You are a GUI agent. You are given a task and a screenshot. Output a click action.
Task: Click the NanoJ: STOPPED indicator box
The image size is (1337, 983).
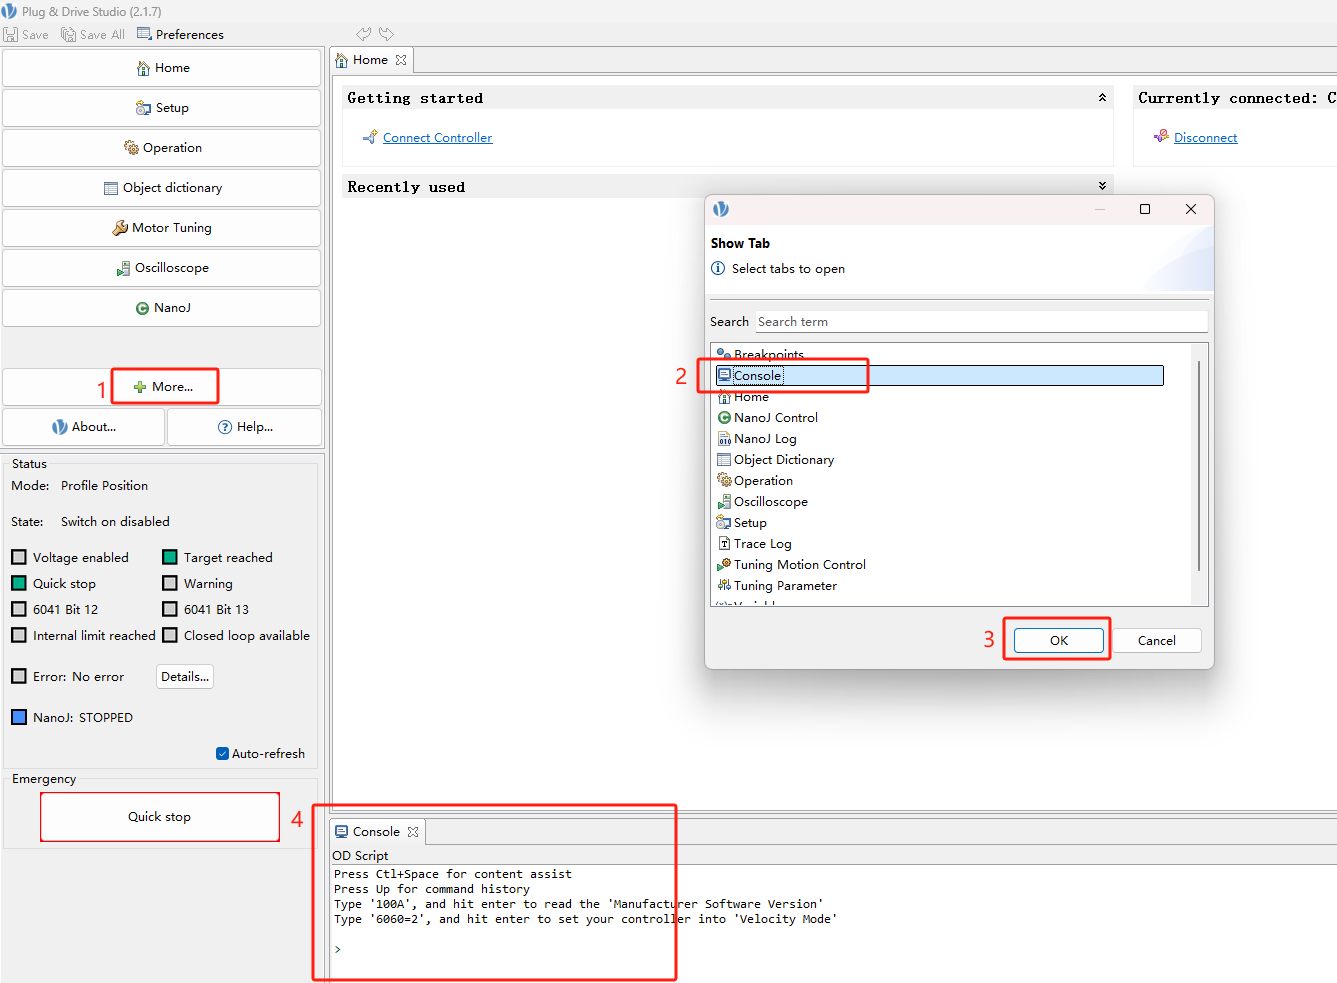pos(19,717)
